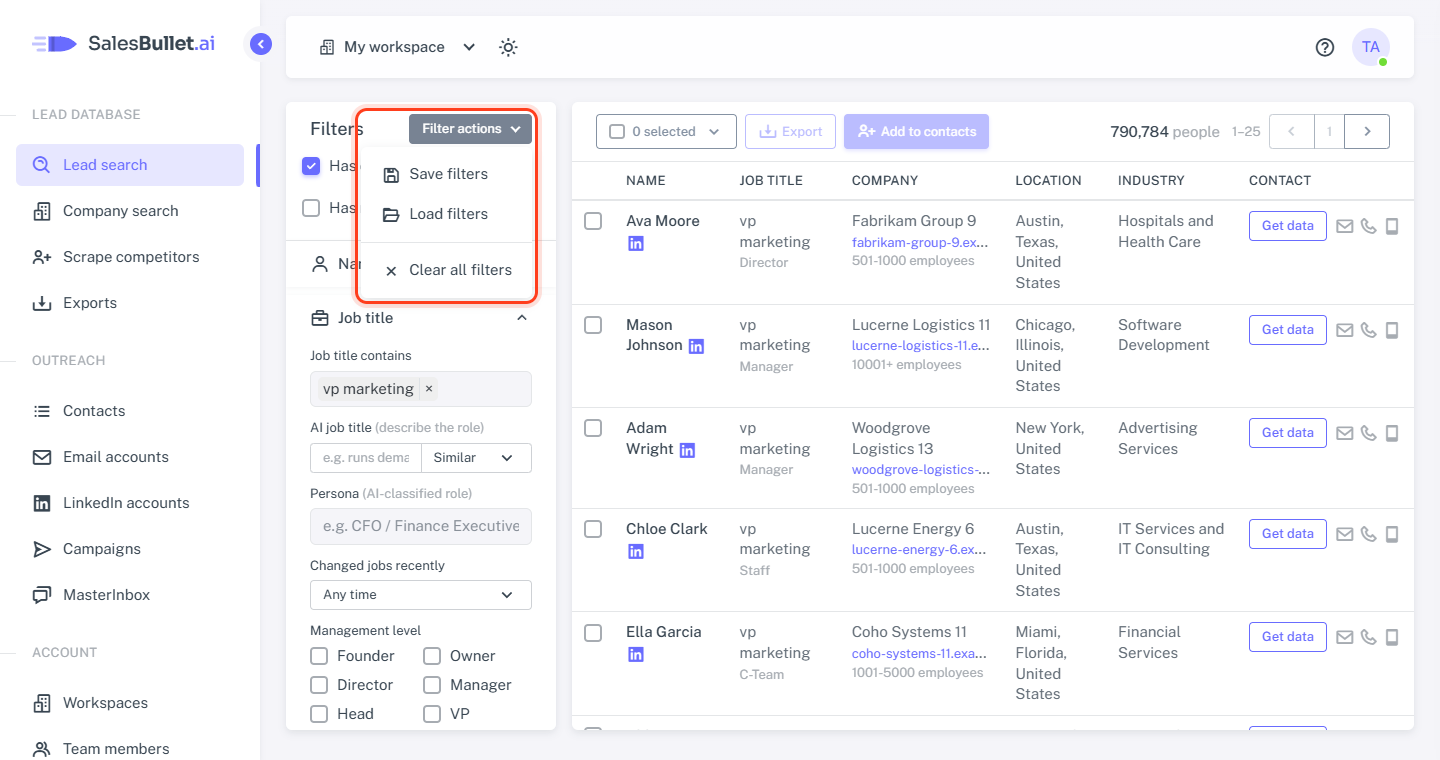This screenshot has width=1440, height=760.
Task: Click Get data for Ava Moore
Action: 1288,226
